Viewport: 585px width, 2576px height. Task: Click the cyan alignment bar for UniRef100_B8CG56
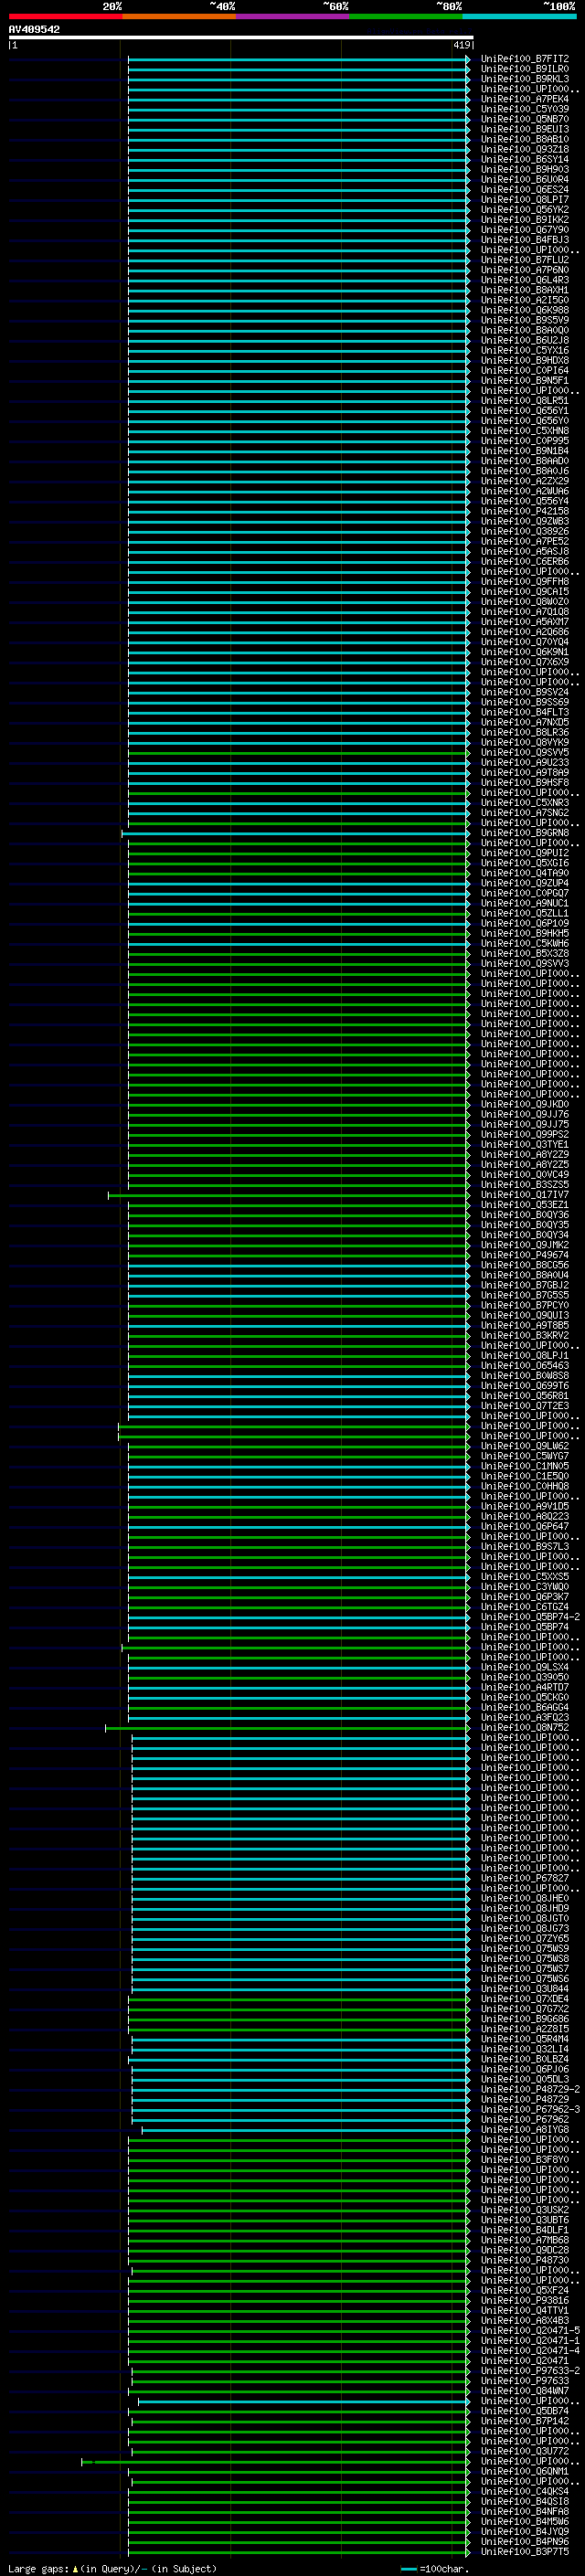coord(298,1265)
